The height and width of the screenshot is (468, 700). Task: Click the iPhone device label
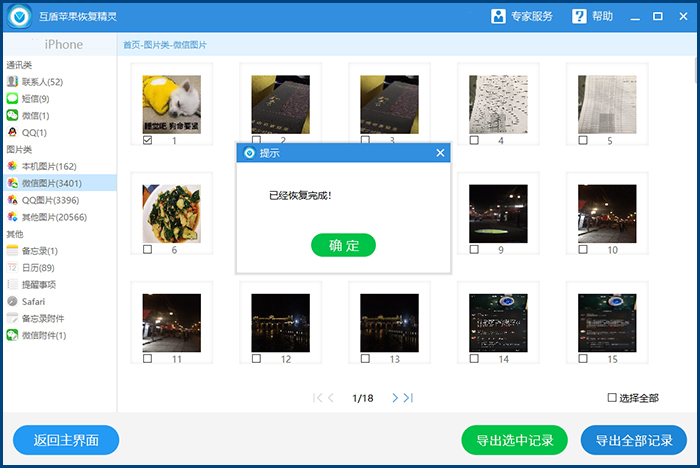tap(63, 44)
